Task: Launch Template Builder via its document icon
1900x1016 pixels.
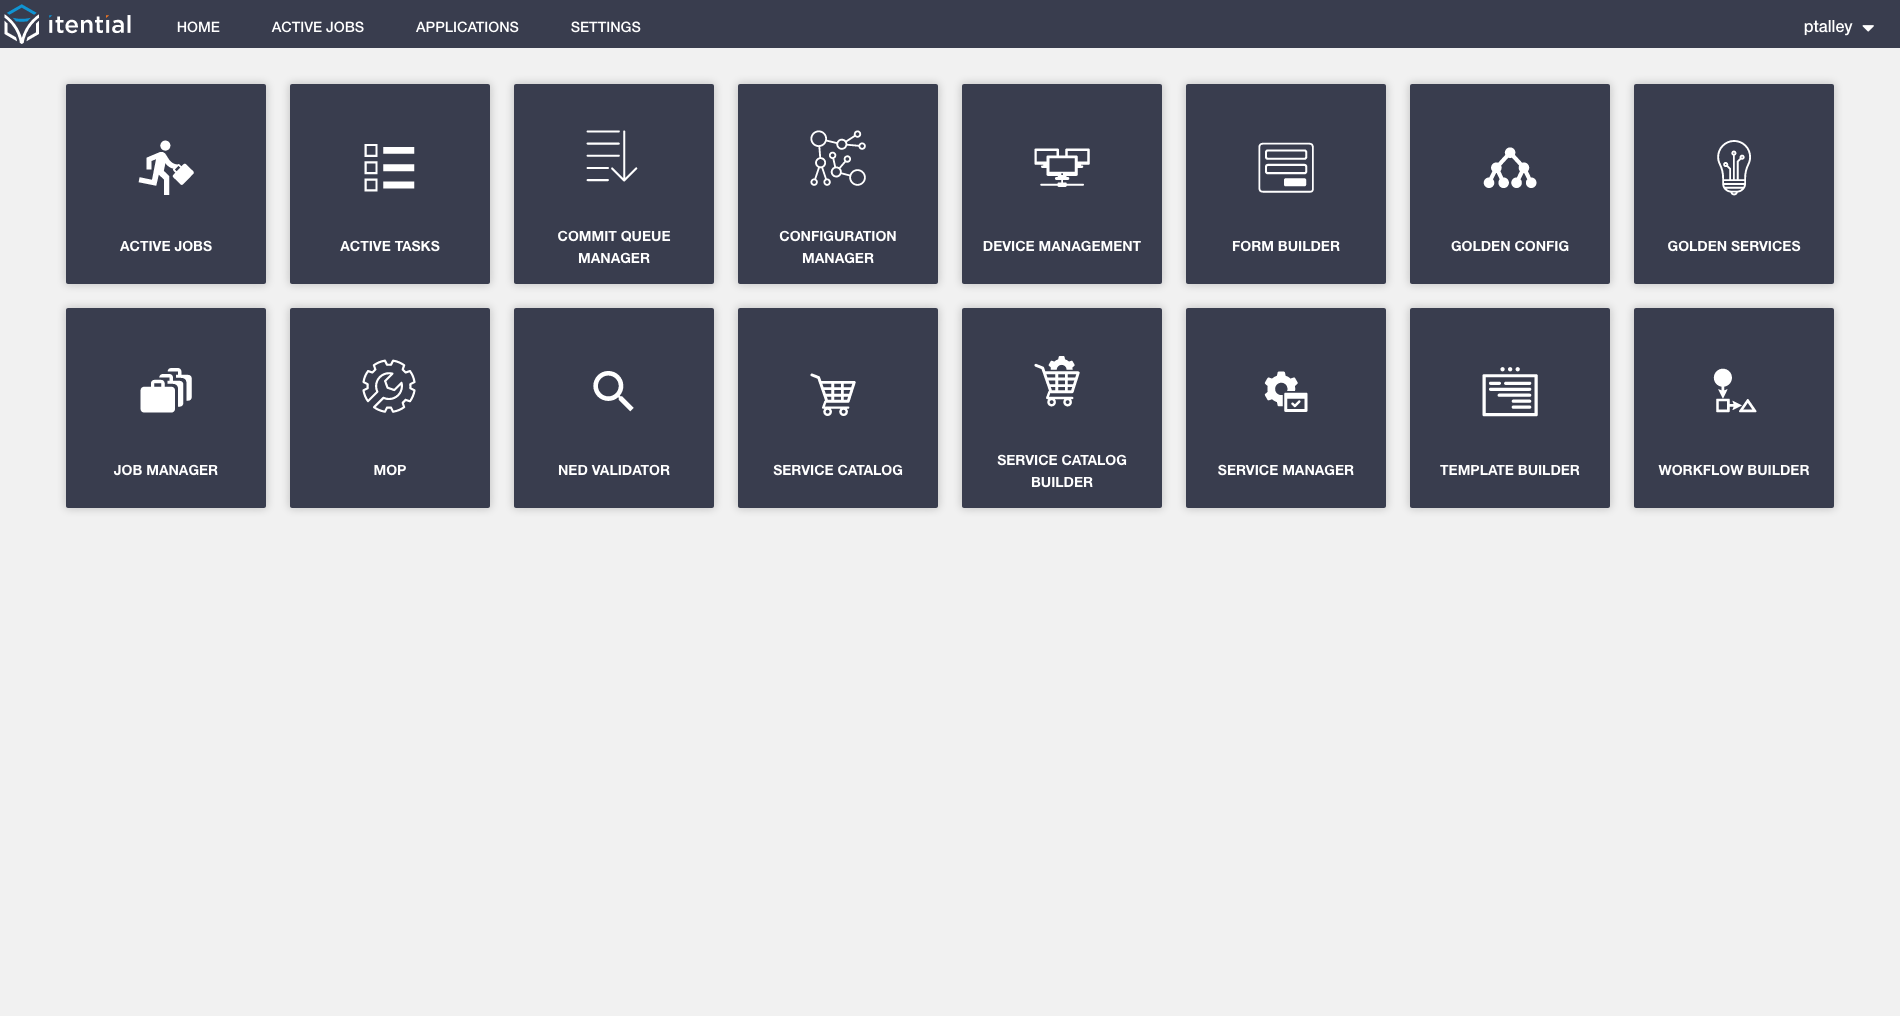Action: coord(1510,391)
